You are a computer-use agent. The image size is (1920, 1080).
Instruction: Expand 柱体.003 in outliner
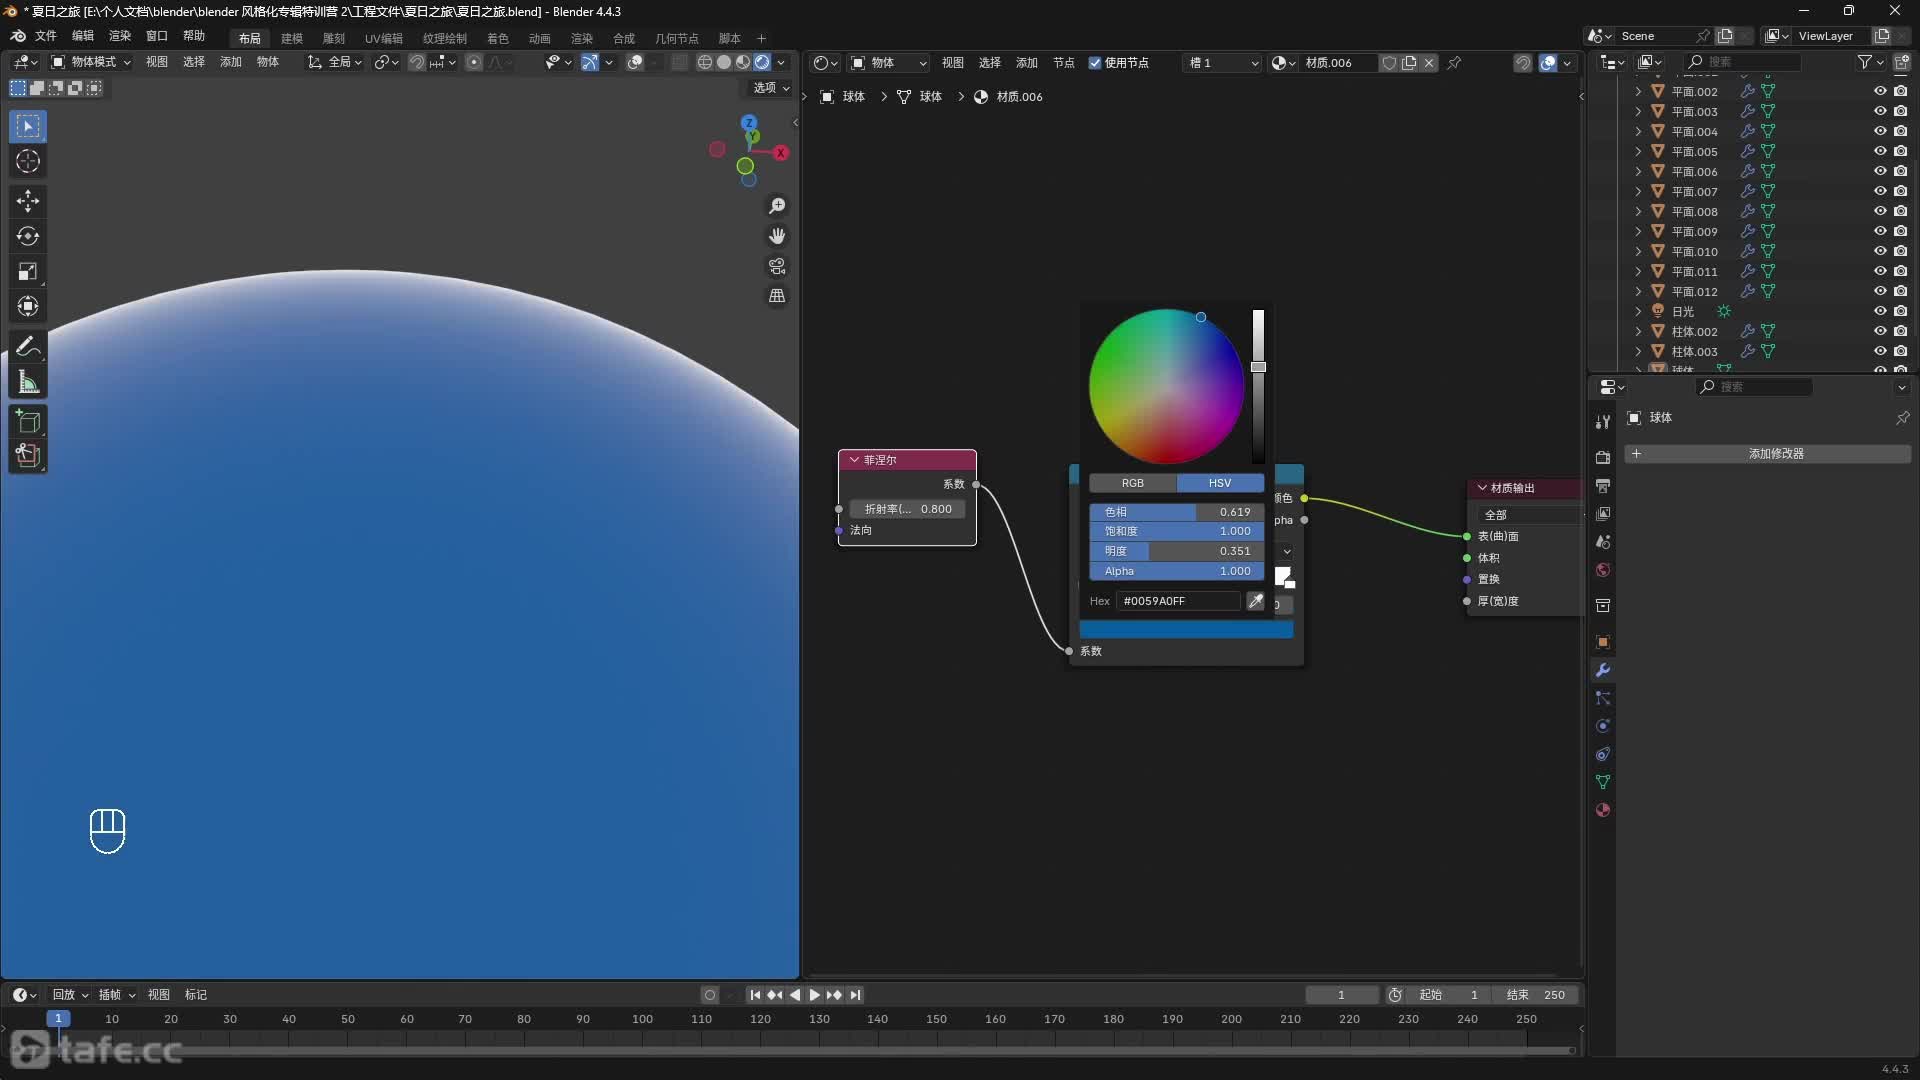[x=1638, y=351]
